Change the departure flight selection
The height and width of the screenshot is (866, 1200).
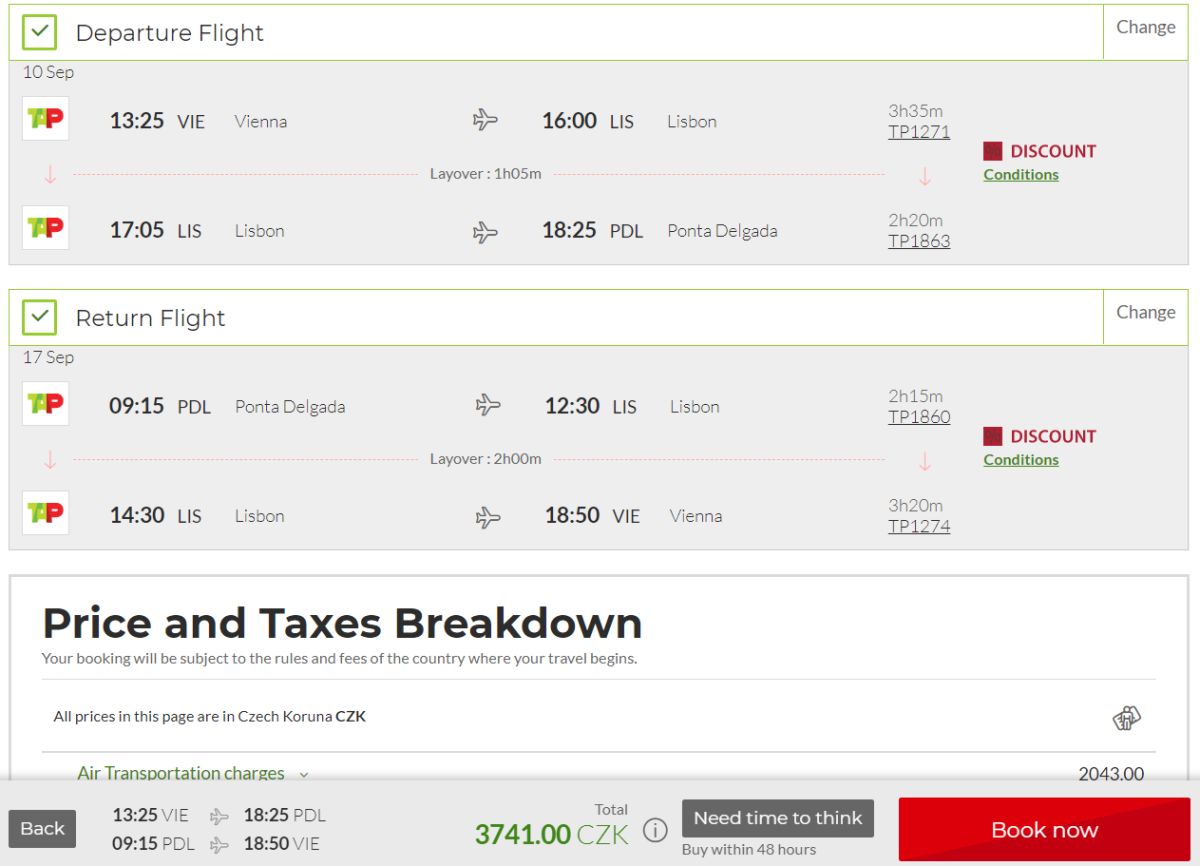1145,28
